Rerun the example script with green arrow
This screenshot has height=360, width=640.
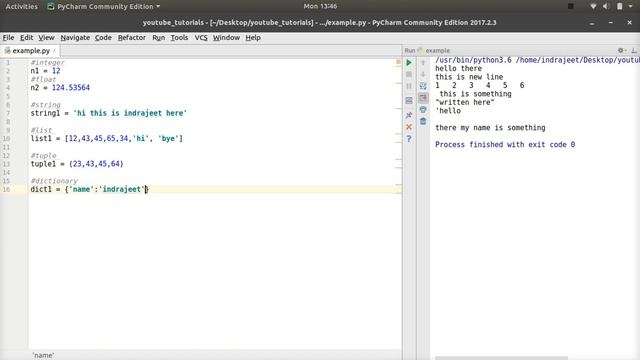[x=409, y=62]
